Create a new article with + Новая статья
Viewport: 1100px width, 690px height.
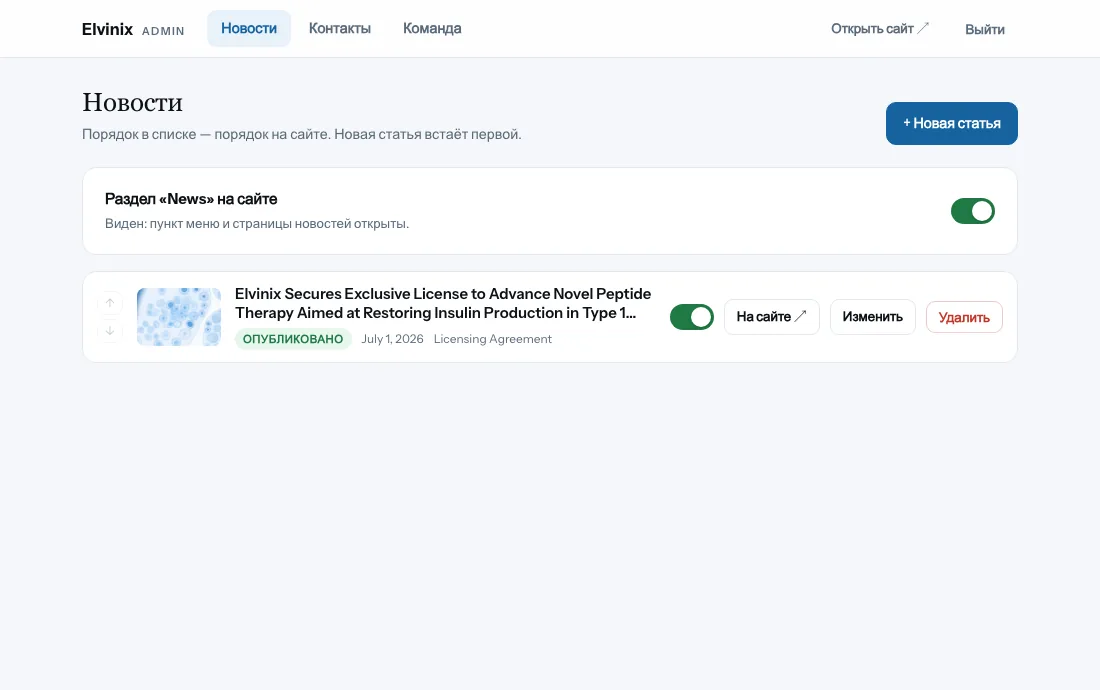951,123
